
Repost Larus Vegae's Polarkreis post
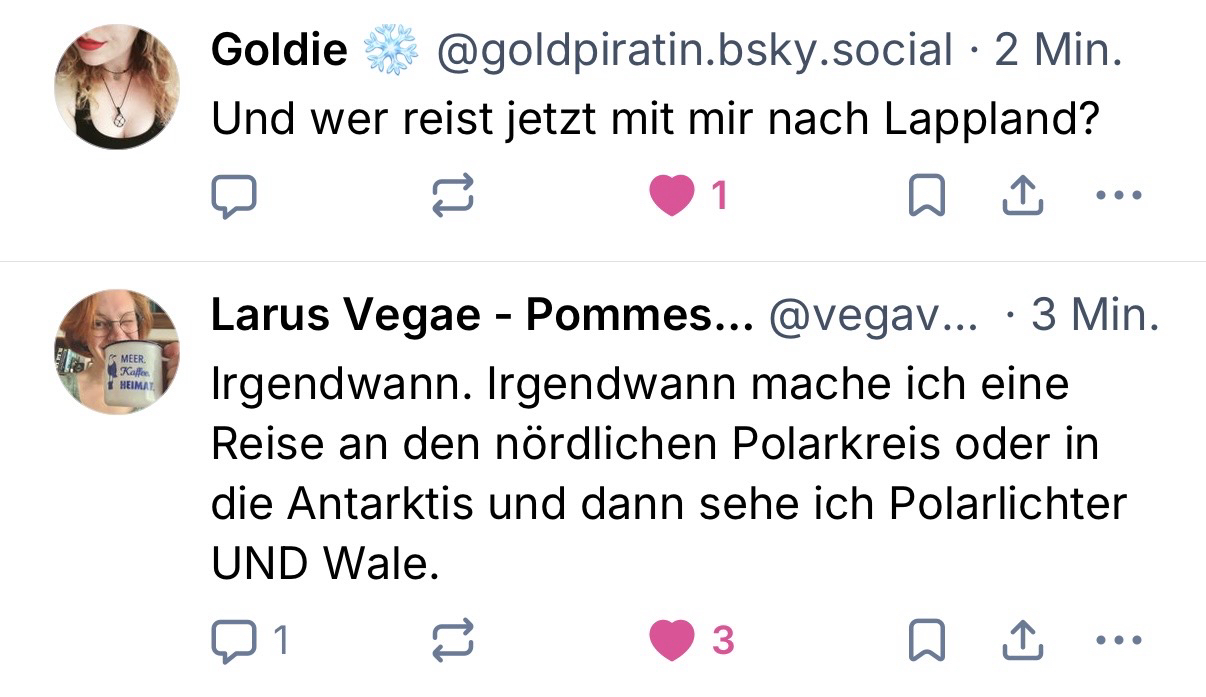pos(452,640)
